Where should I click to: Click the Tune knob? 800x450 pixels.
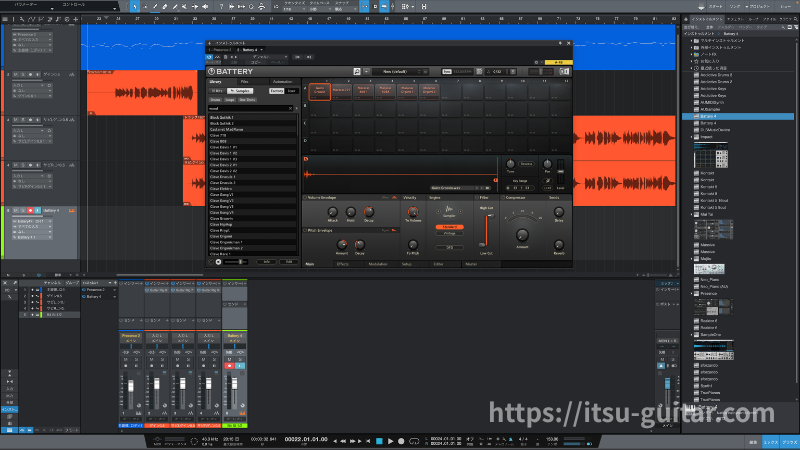point(510,164)
